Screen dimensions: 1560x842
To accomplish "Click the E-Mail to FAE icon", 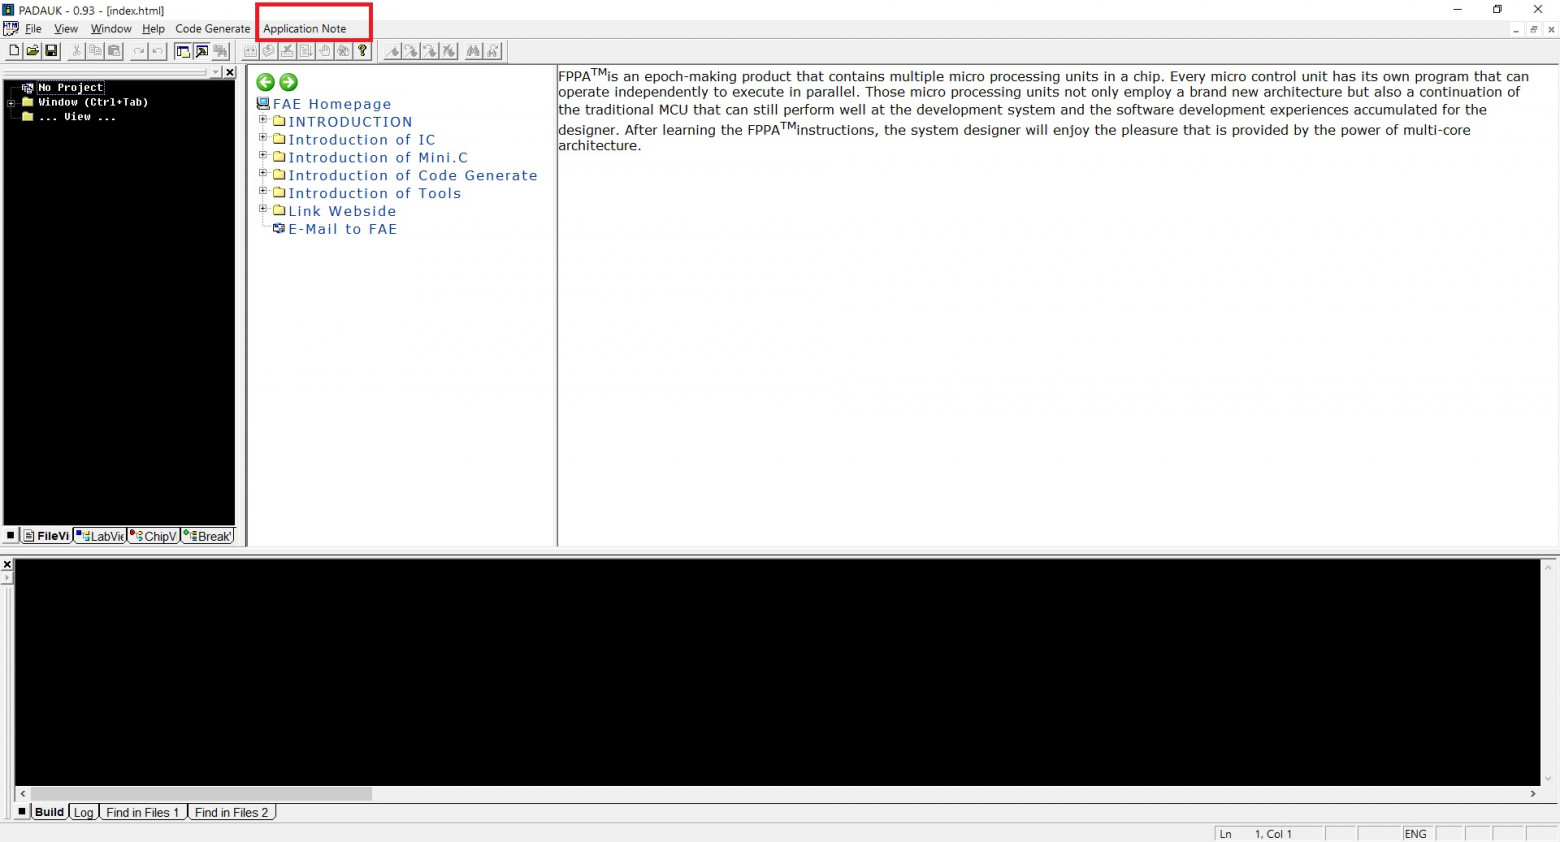I will 279,229.
